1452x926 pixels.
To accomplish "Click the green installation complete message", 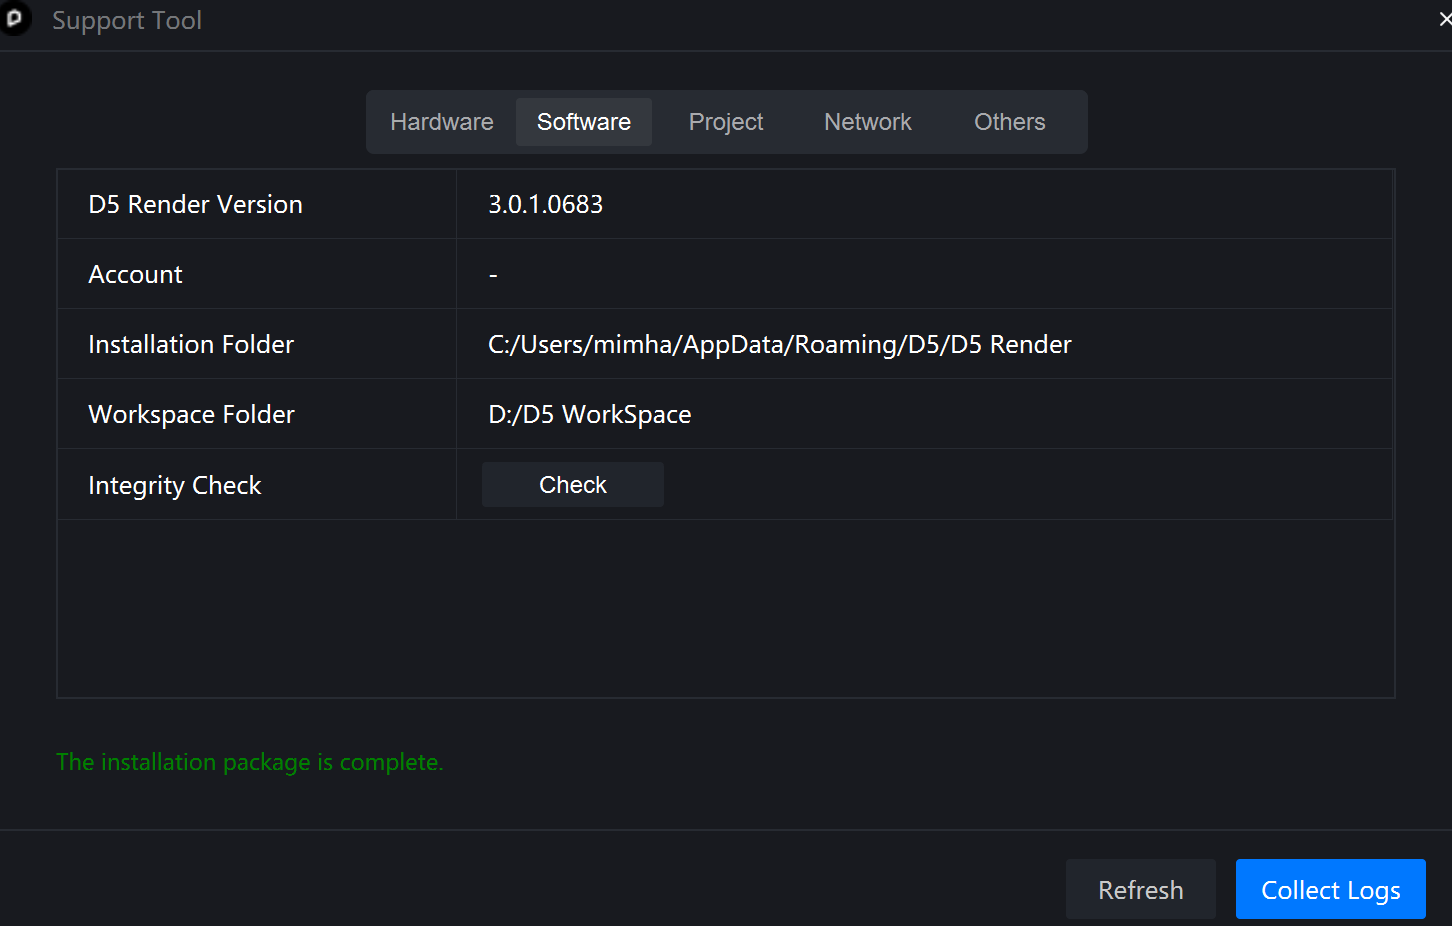I will point(249,762).
